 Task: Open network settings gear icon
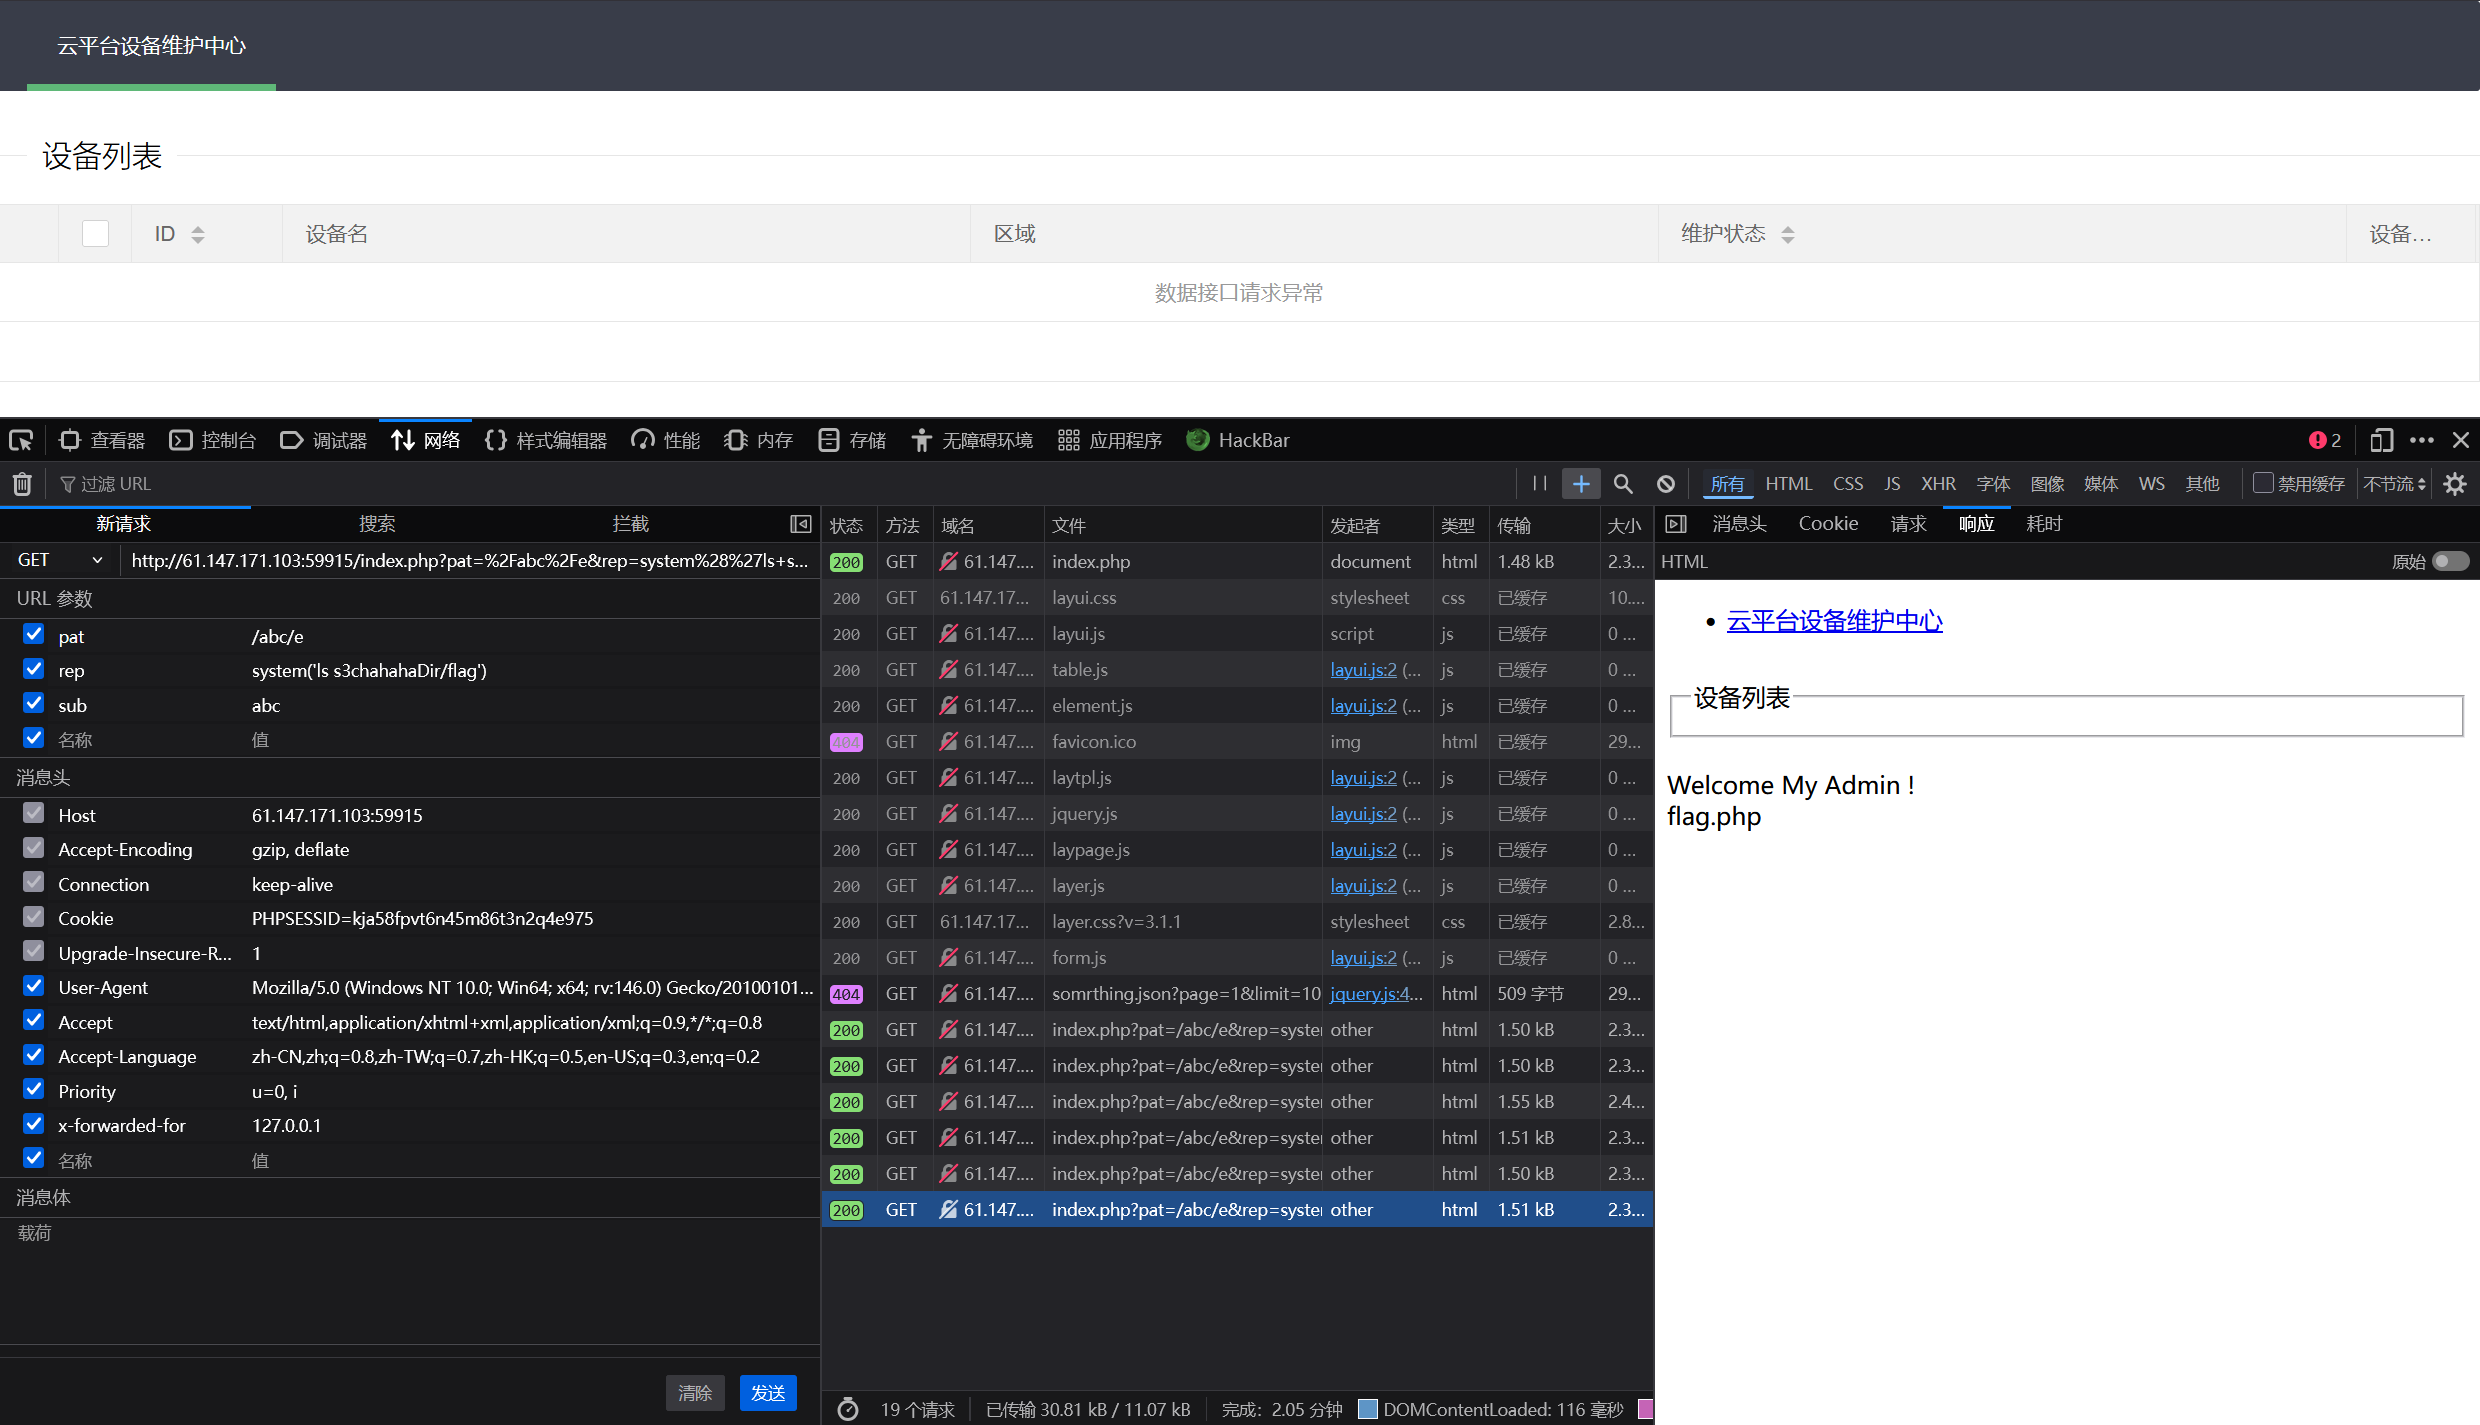2455,484
